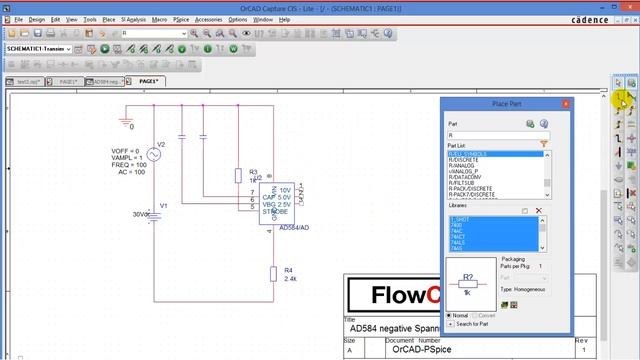The width and height of the screenshot is (640, 360).
Task: Open the Design menu
Action: 36,20
